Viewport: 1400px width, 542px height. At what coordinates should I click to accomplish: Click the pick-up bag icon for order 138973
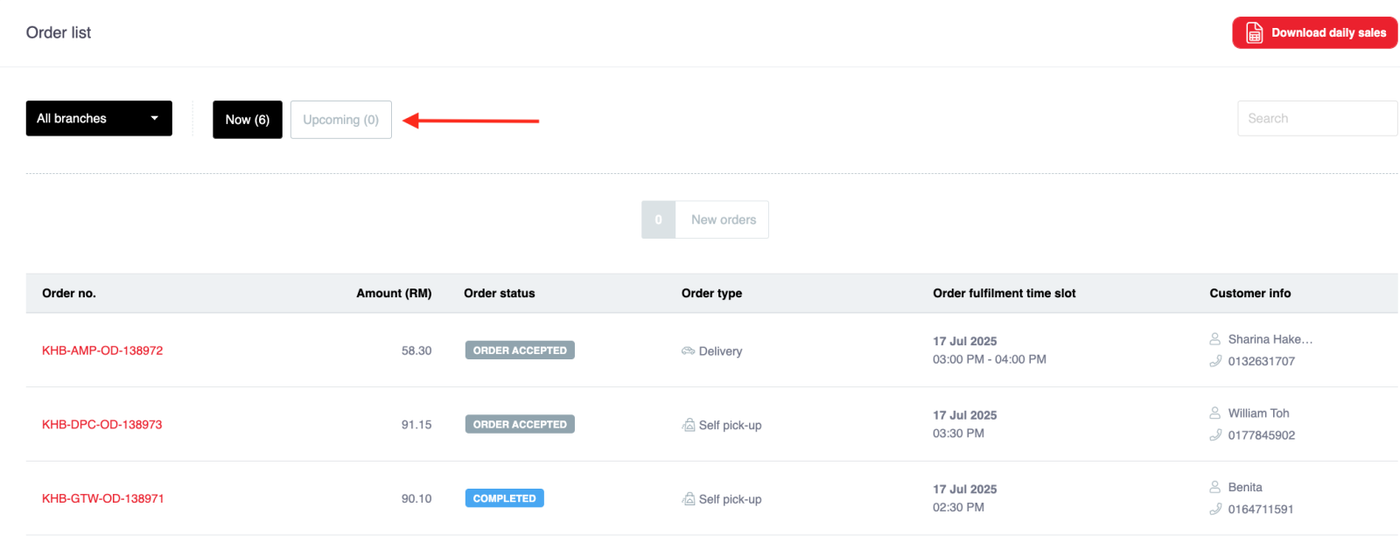pyautogui.click(x=688, y=425)
